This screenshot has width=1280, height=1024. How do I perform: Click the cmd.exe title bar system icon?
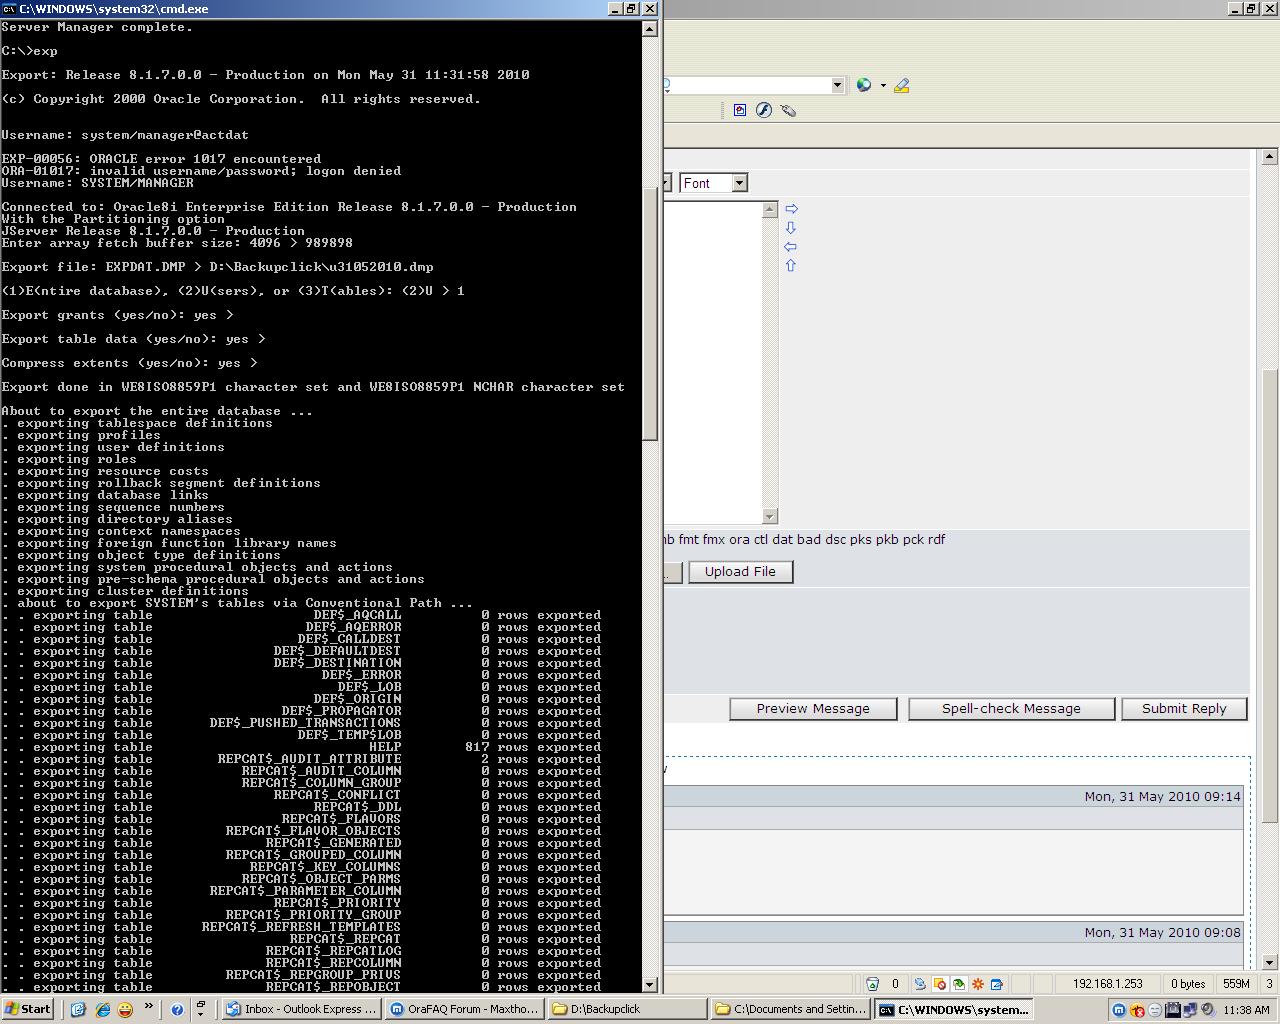point(9,8)
